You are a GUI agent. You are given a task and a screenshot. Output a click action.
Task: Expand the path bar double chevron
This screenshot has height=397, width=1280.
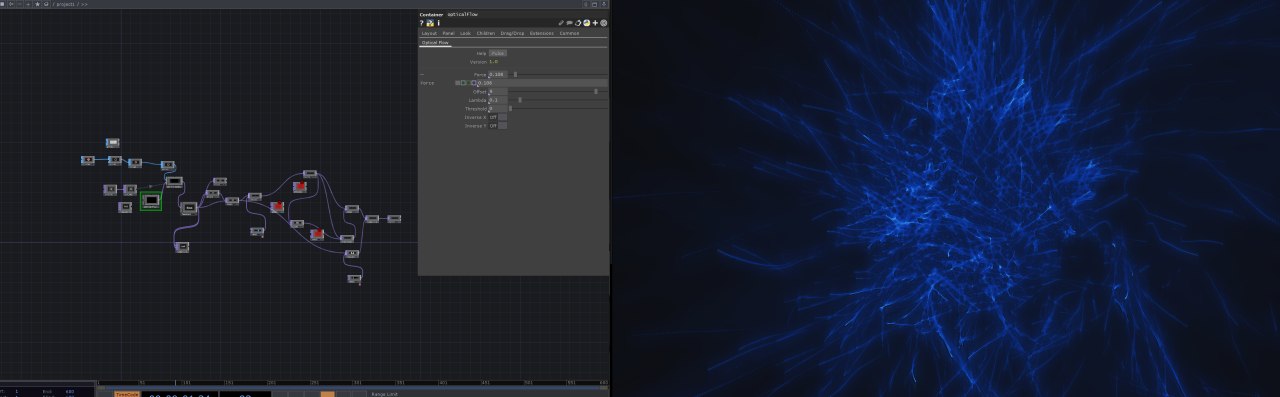pos(84,4)
